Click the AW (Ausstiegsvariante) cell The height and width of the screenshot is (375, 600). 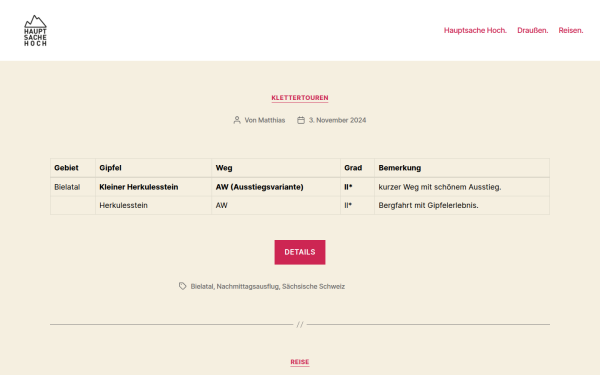[x=276, y=187]
